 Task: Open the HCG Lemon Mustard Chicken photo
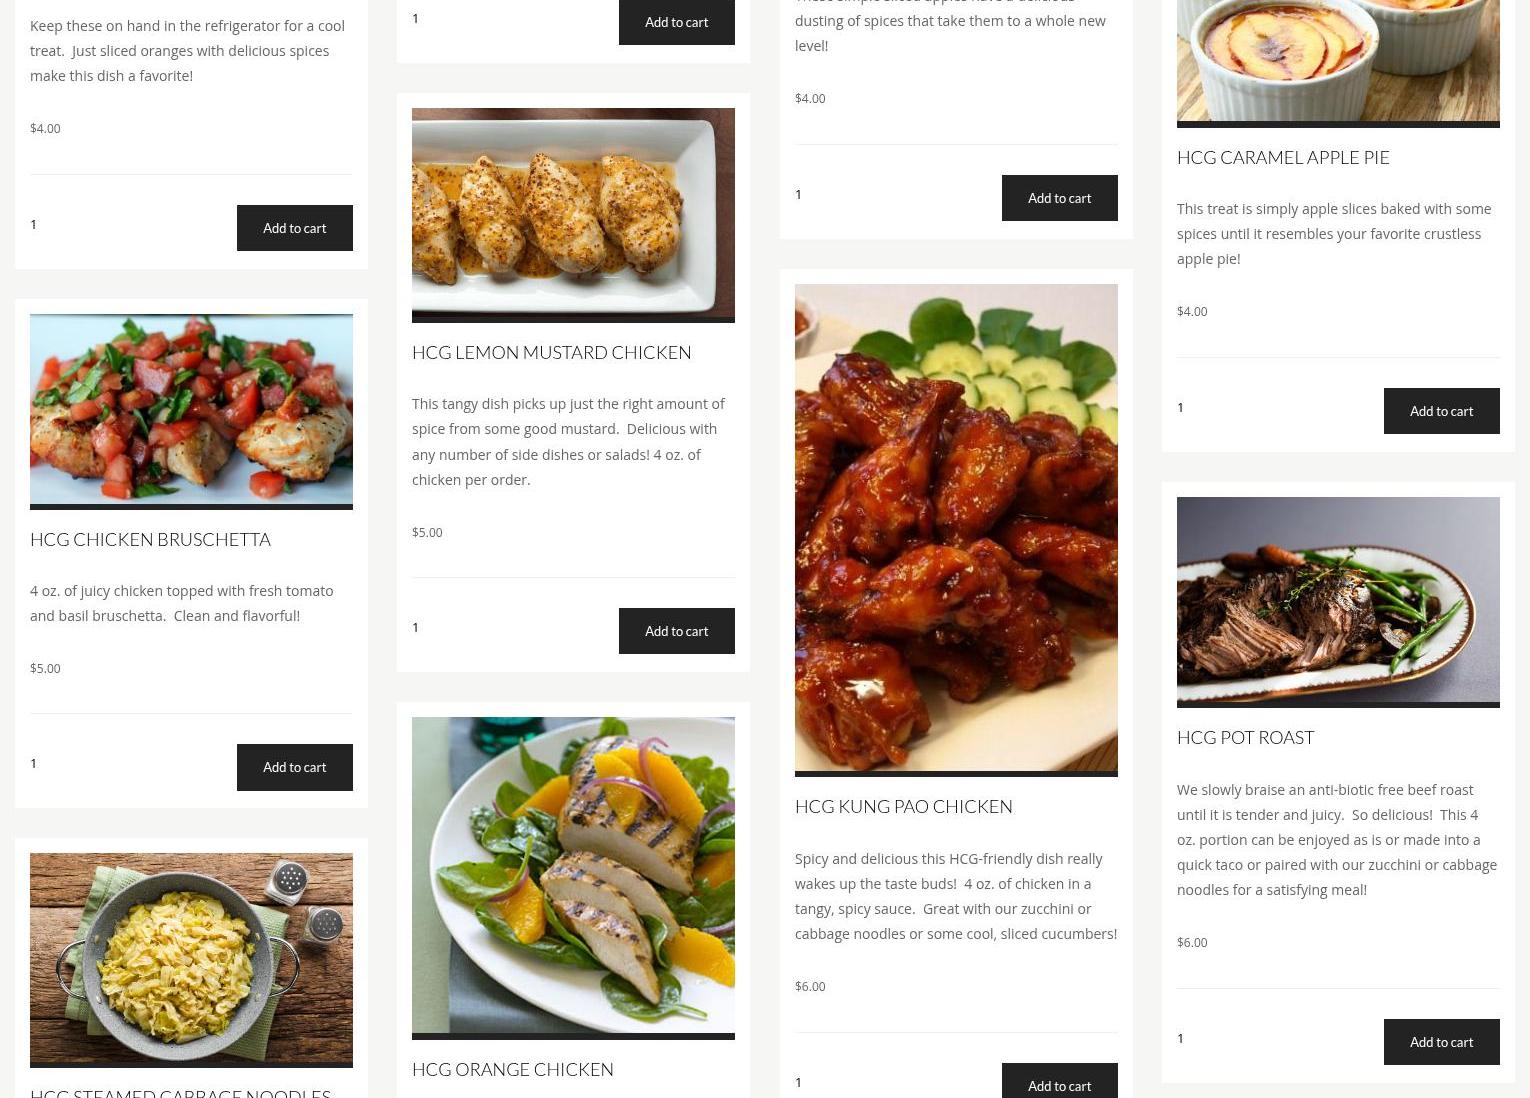(573, 215)
